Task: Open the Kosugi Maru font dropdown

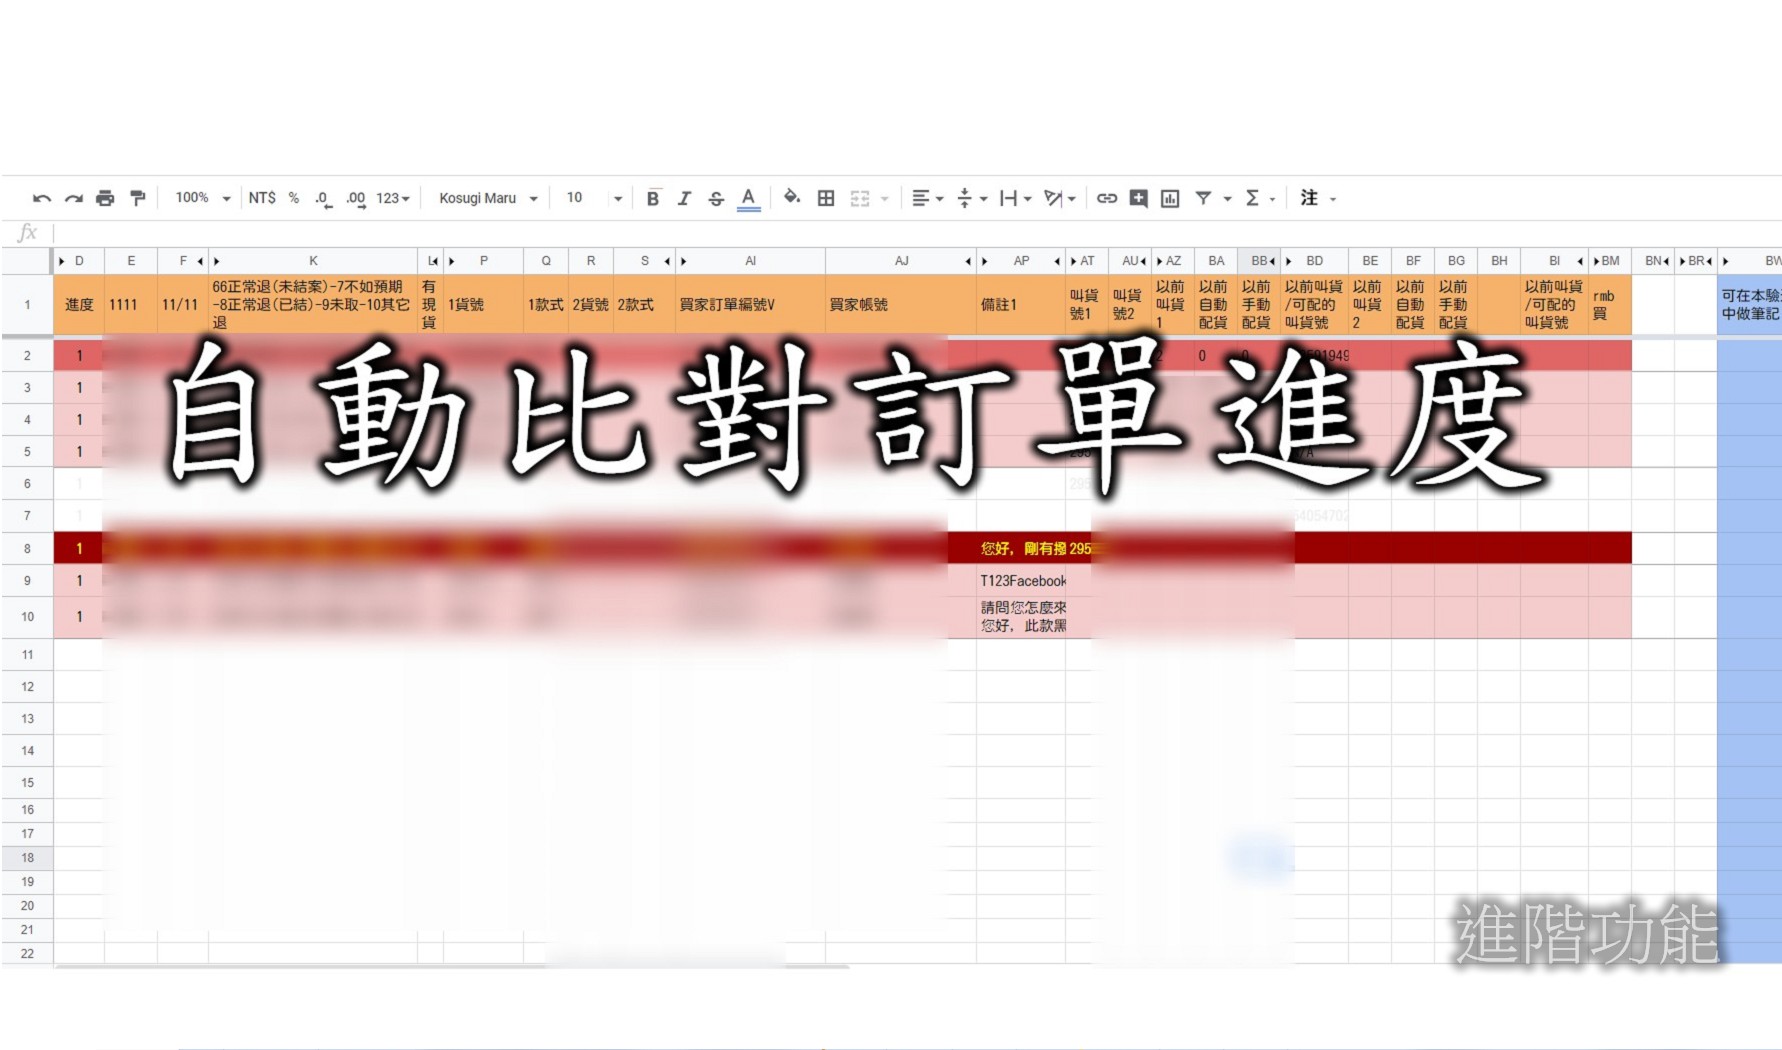Action: coord(486,198)
